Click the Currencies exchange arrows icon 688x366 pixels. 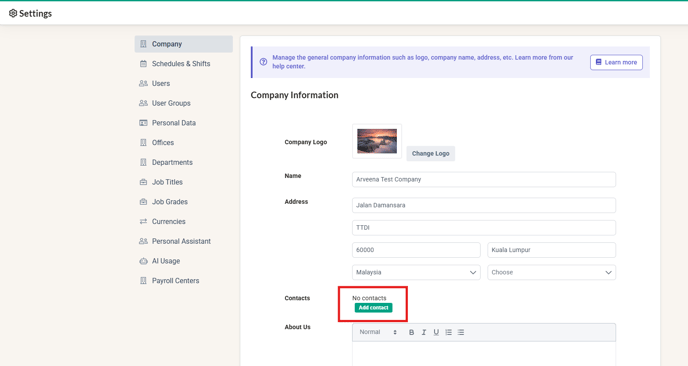pyautogui.click(x=143, y=222)
